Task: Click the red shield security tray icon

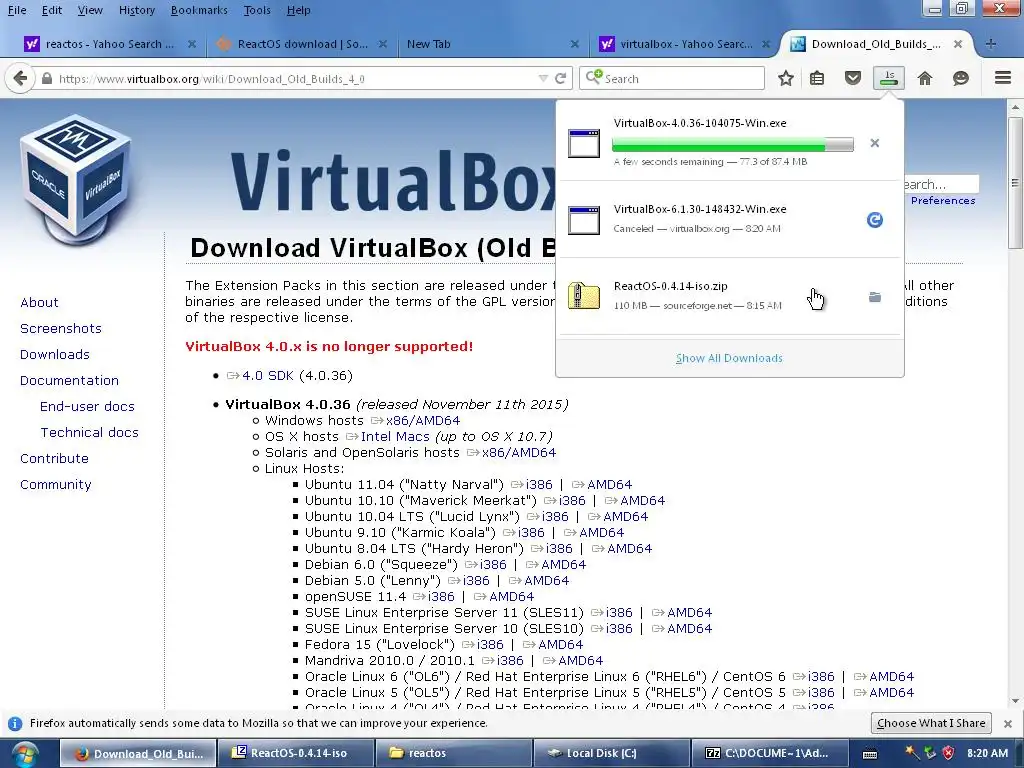Action: pos(948,753)
